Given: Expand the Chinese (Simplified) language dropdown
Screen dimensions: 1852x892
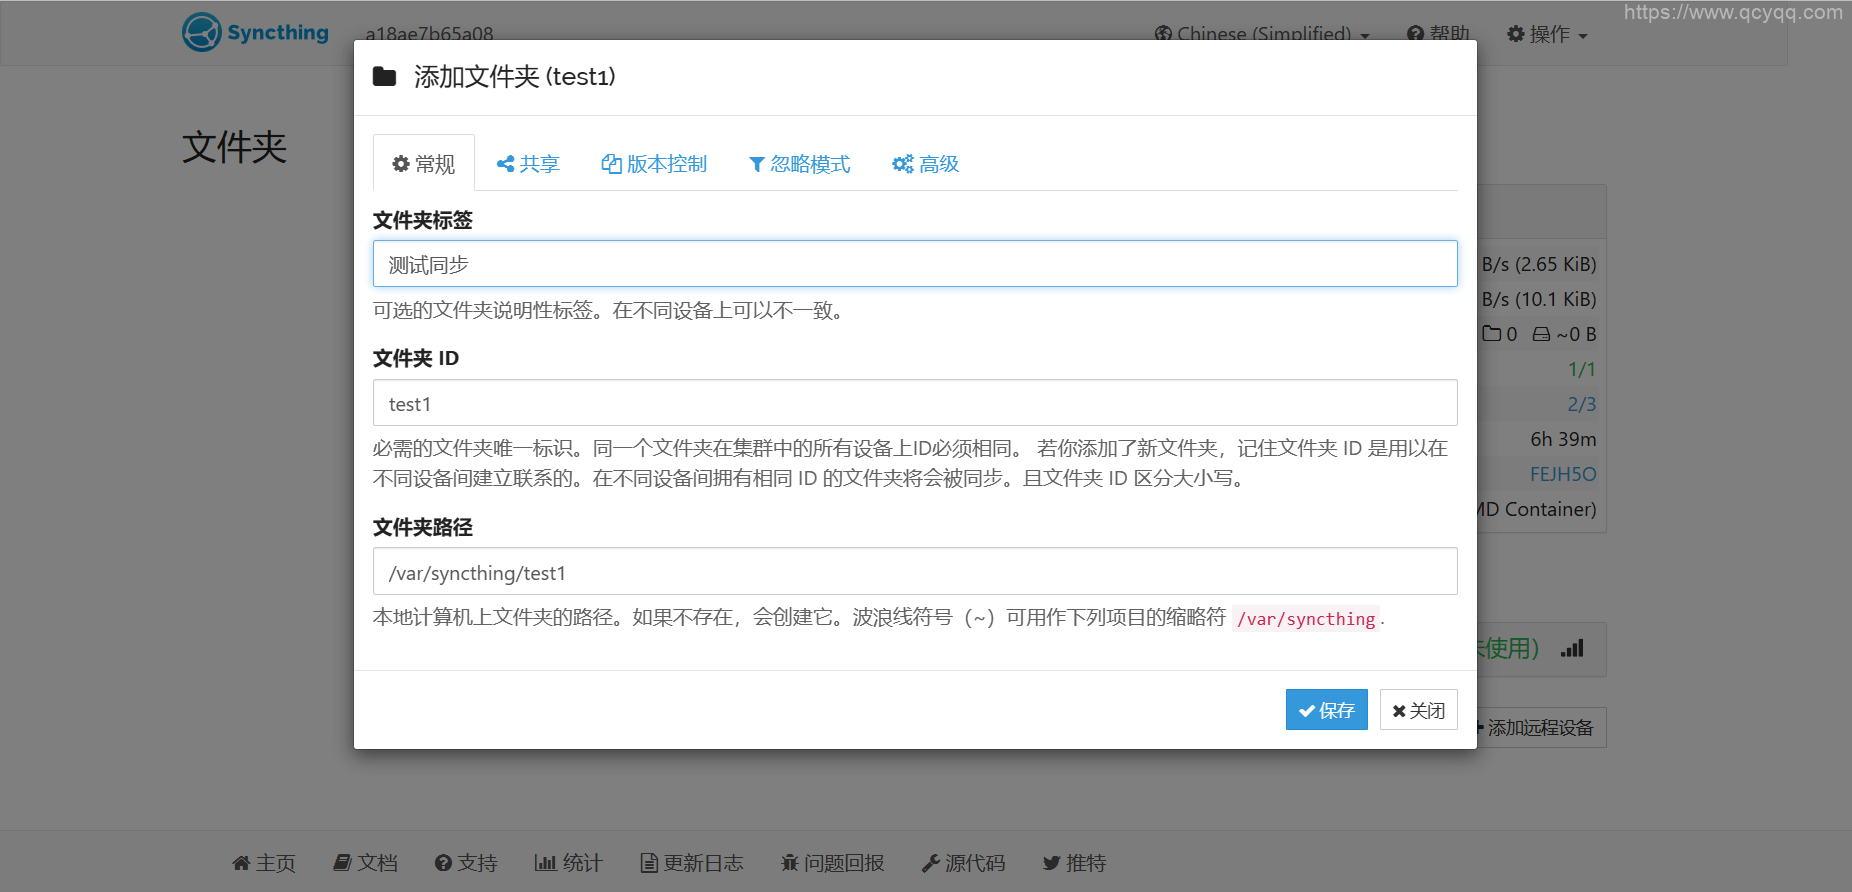Looking at the screenshot, I should (x=1262, y=34).
